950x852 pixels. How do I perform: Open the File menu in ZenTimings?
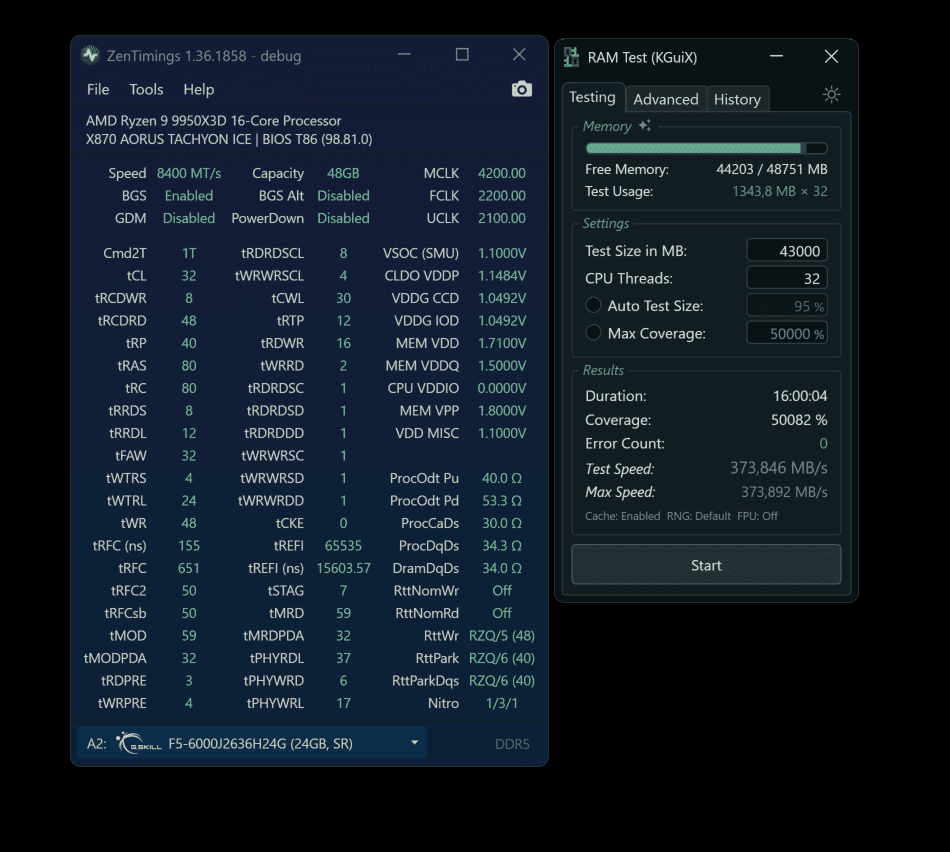click(x=98, y=90)
